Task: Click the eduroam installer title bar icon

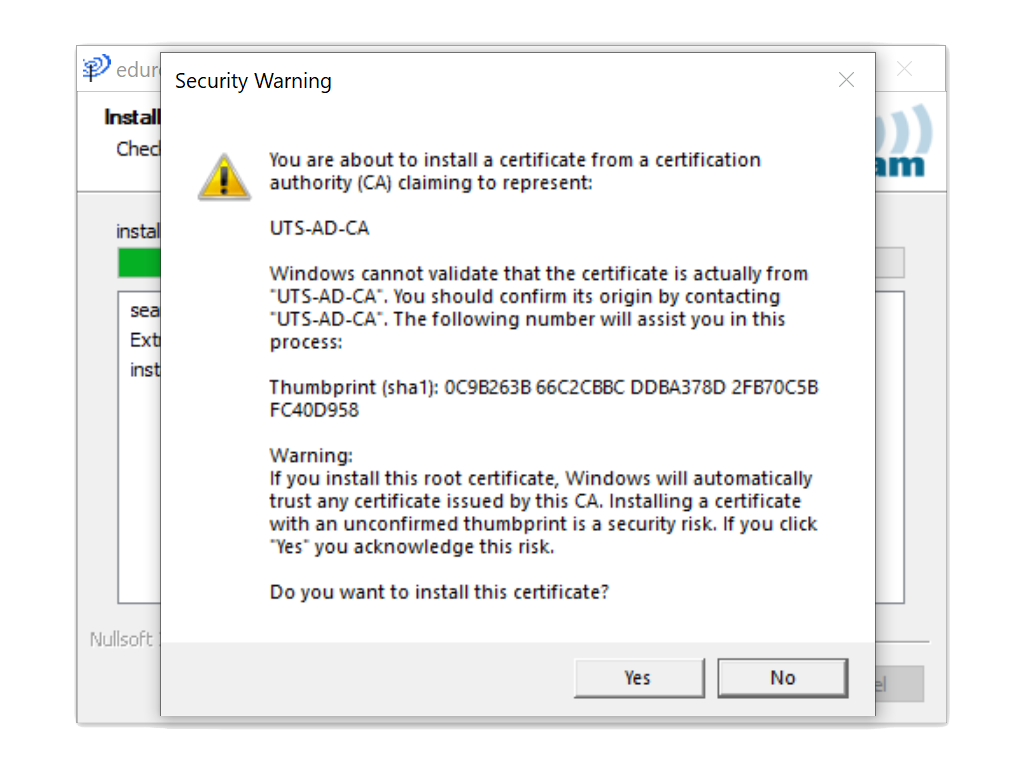Action: pos(96,68)
